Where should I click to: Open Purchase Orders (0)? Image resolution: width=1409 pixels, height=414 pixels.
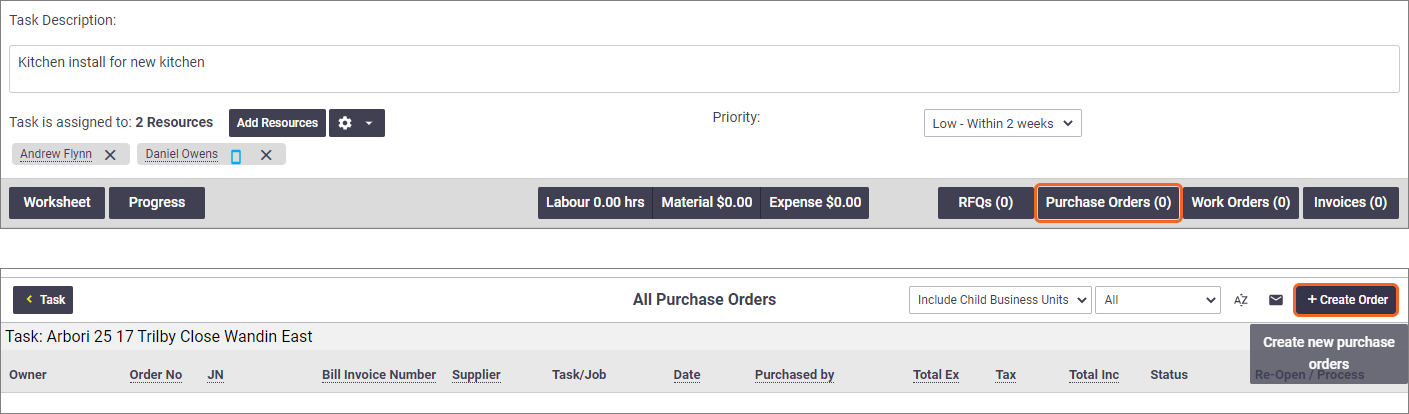click(1108, 202)
